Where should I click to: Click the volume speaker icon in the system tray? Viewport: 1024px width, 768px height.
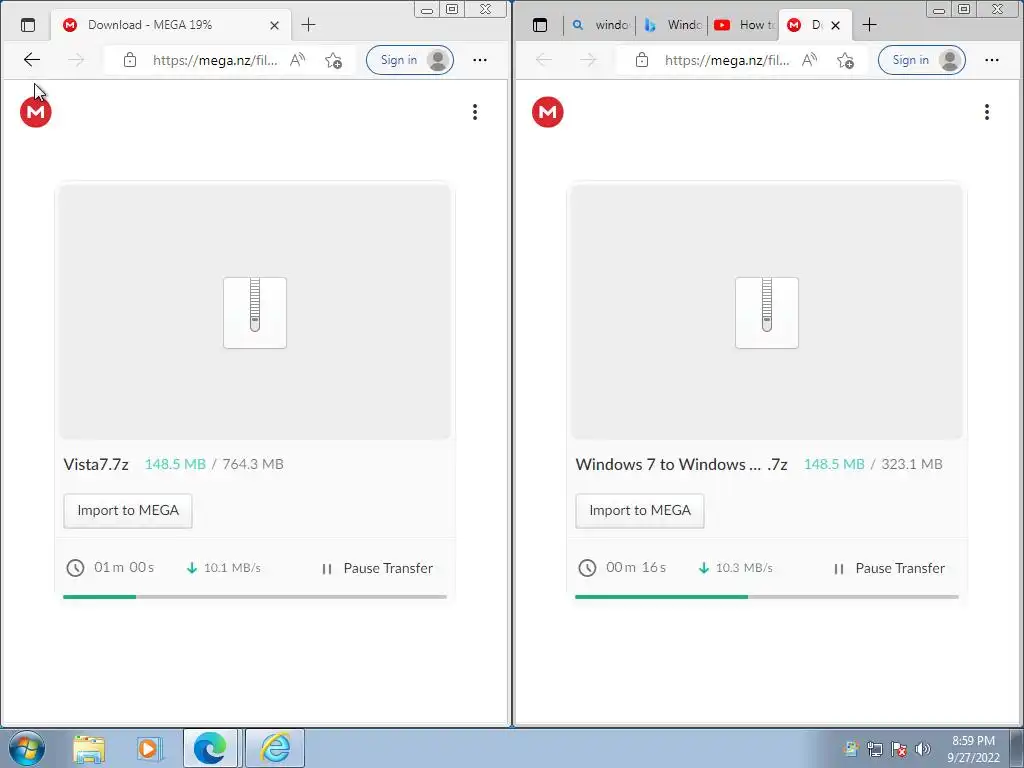923,749
